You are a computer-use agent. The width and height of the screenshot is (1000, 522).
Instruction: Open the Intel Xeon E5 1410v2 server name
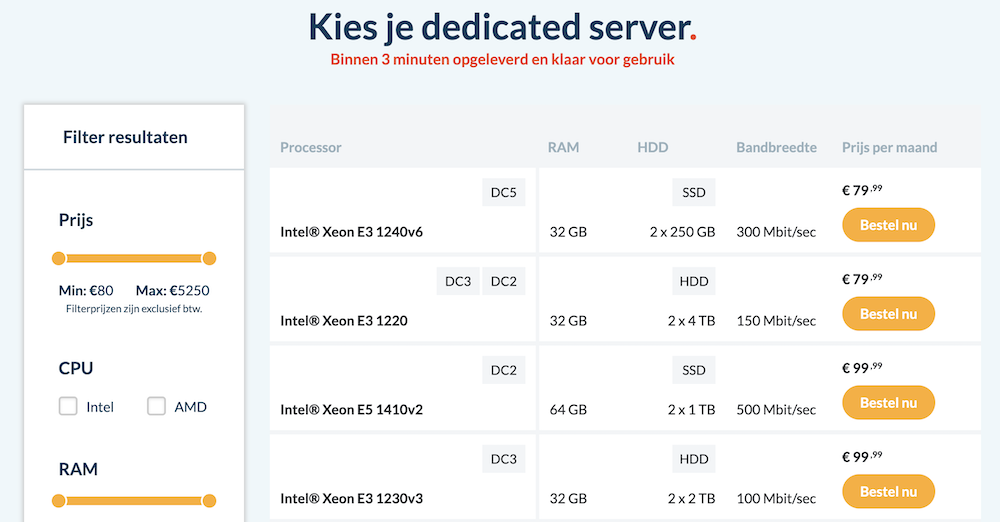click(351, 410)
